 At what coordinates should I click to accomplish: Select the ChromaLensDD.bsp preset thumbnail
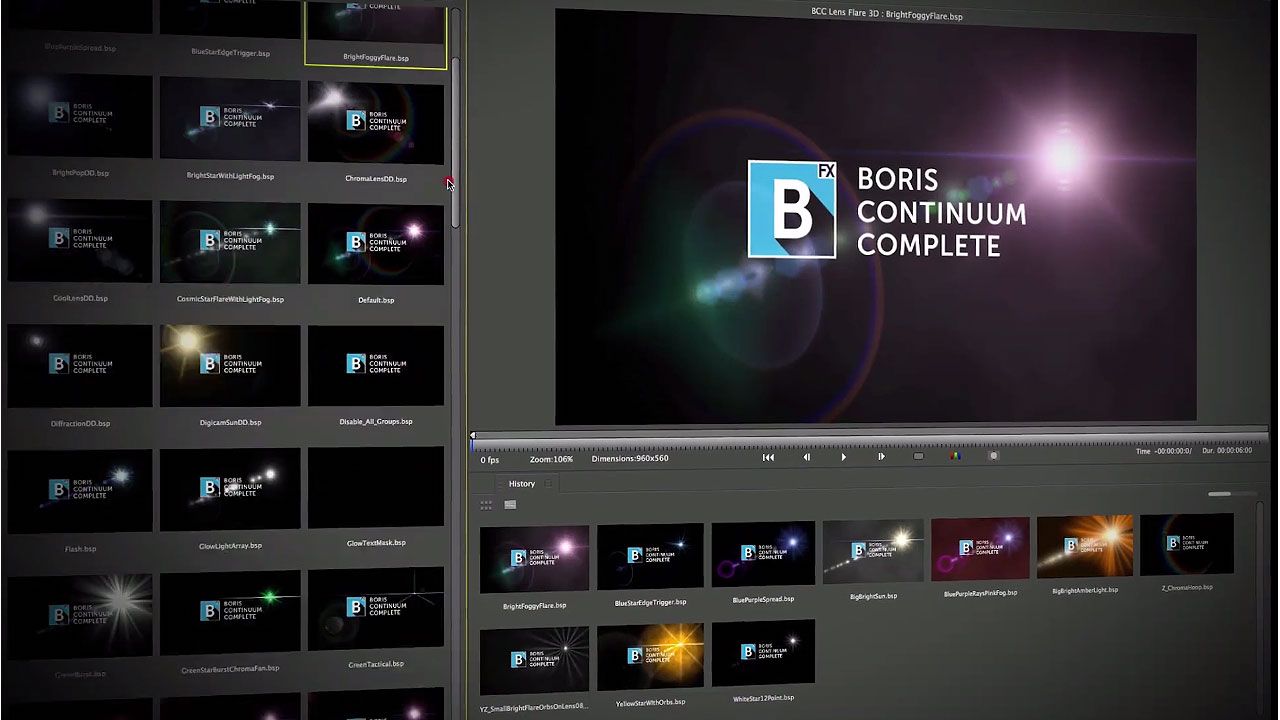point(376,122)
